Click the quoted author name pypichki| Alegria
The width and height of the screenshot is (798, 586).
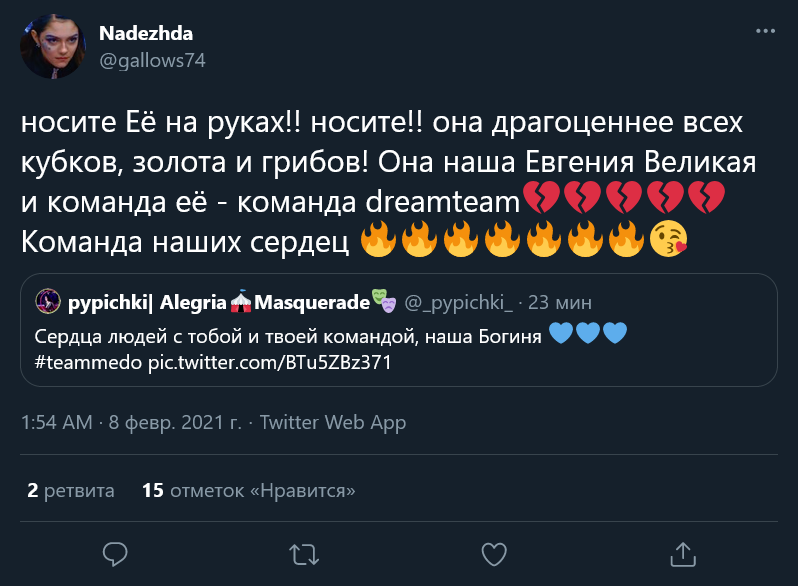tap(147, 302)
